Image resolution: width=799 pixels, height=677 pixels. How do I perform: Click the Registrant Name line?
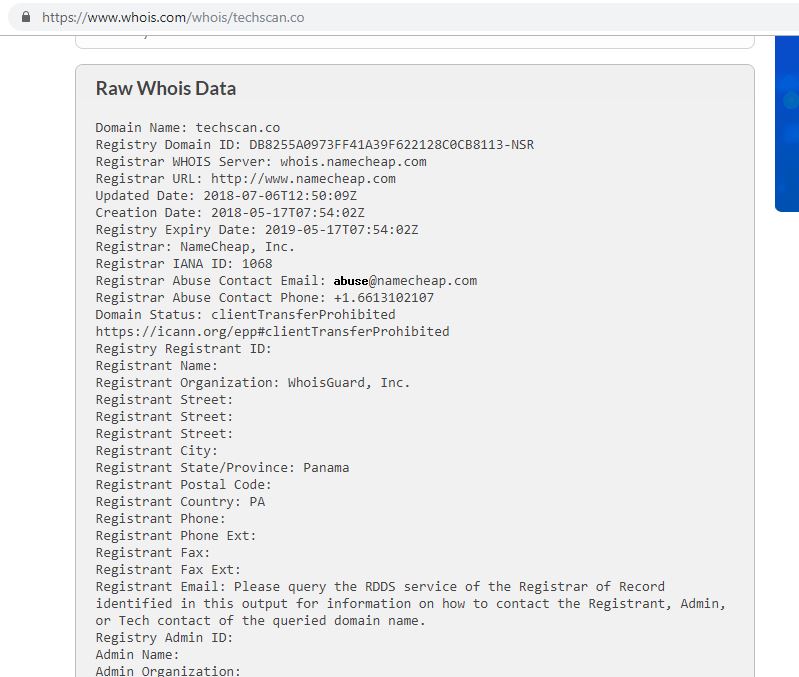pos(156,366)
